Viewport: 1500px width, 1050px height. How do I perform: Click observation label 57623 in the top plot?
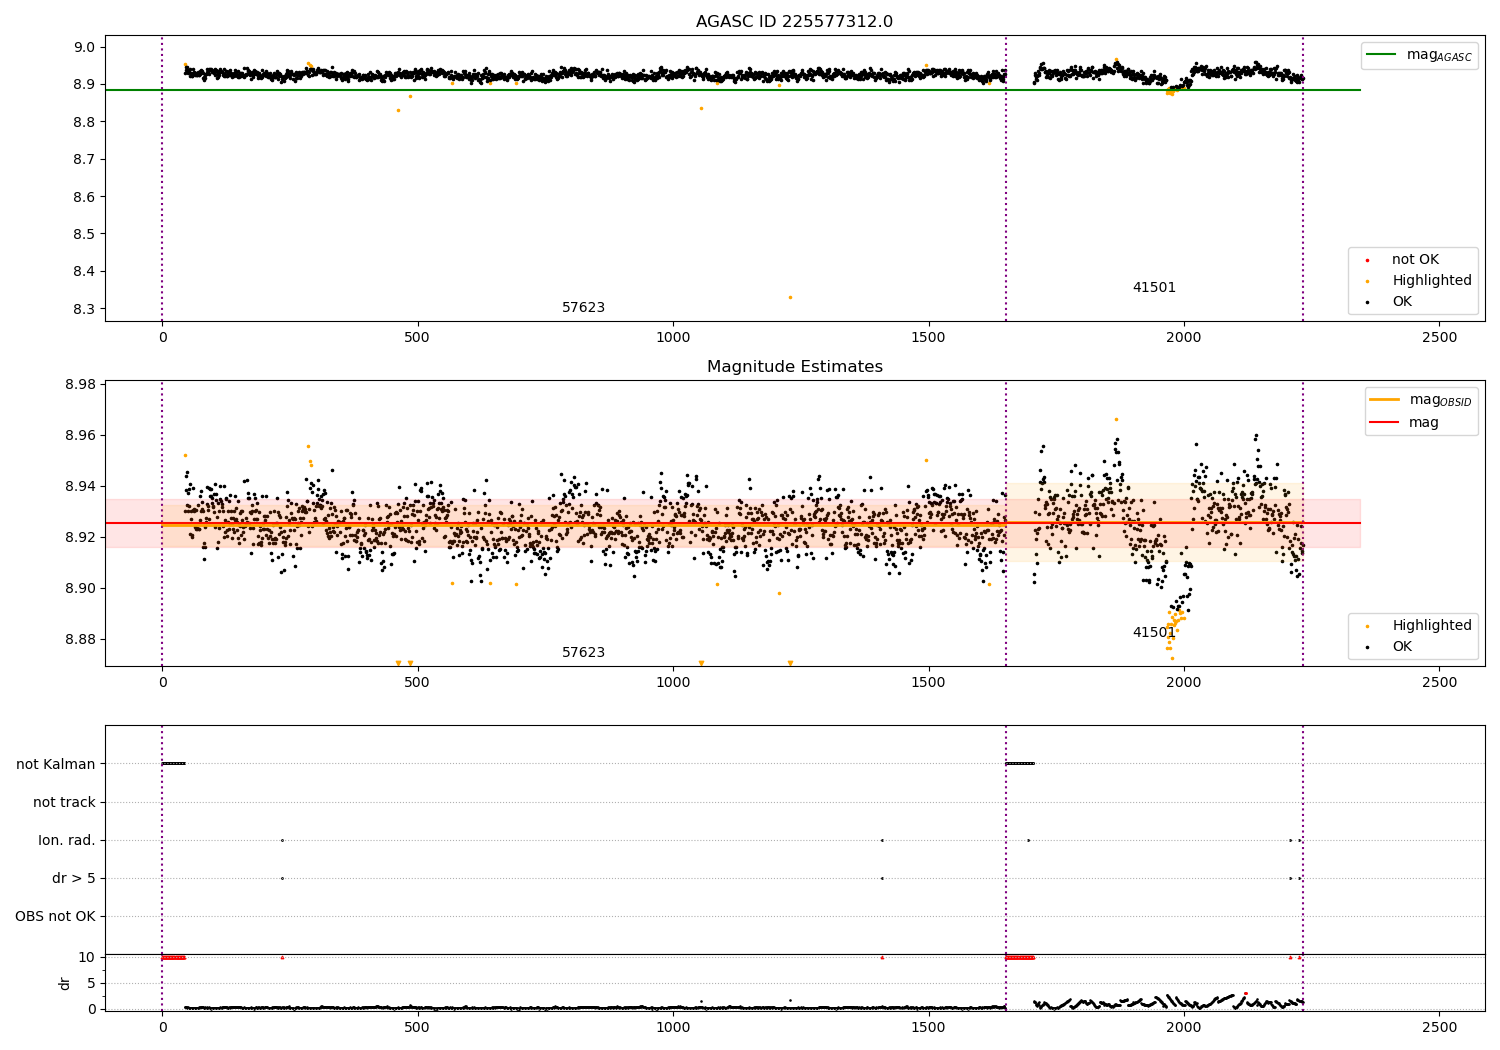point(583,308)
